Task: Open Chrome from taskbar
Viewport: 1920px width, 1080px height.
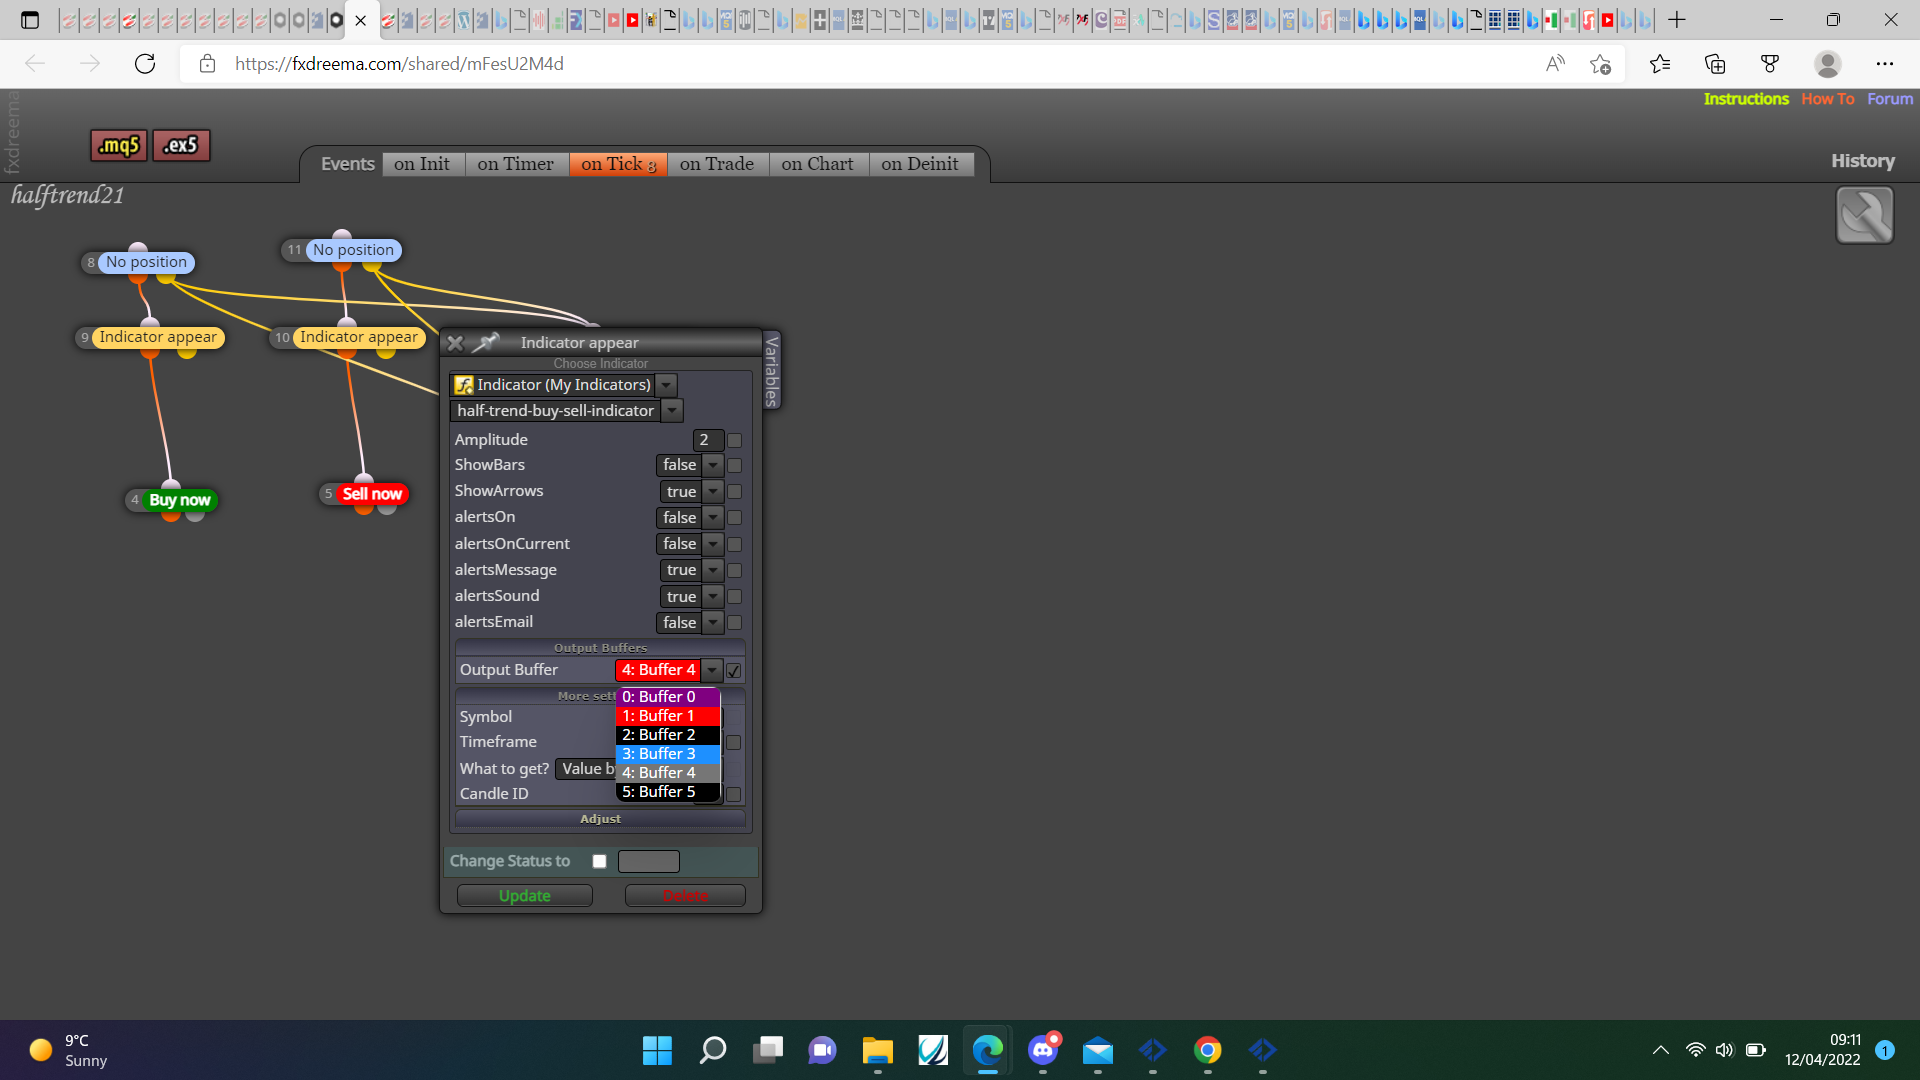Action: click(1207, 1050)
